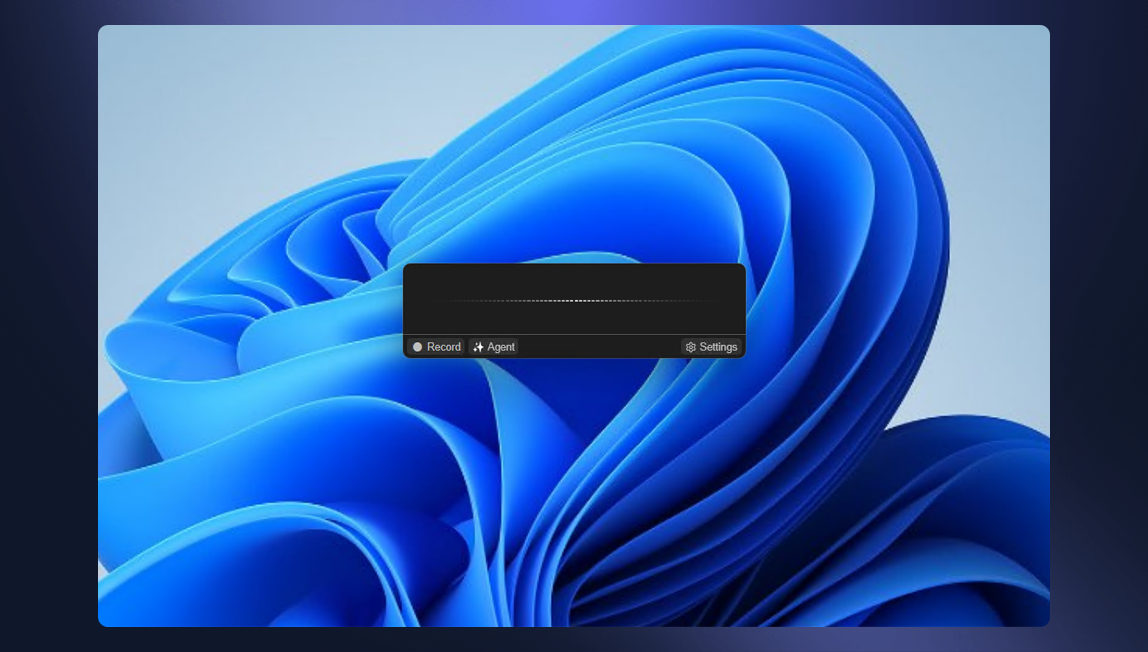Expand the Agent options
Viewport: 1148px width, 652px height.
pos(494,347)
